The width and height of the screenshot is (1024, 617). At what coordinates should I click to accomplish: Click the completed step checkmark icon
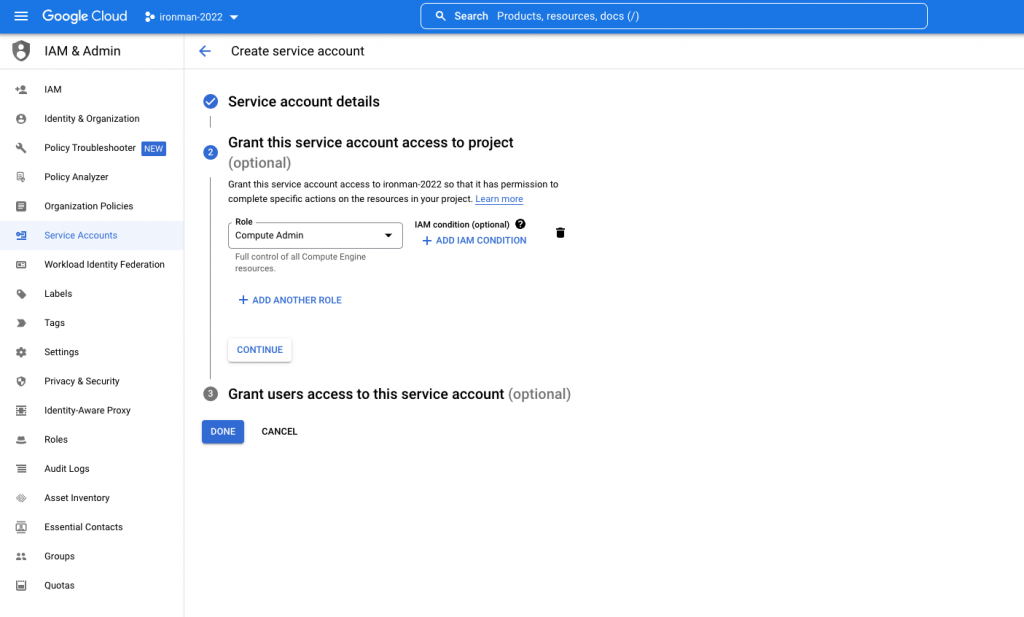[x=210, y=101]
